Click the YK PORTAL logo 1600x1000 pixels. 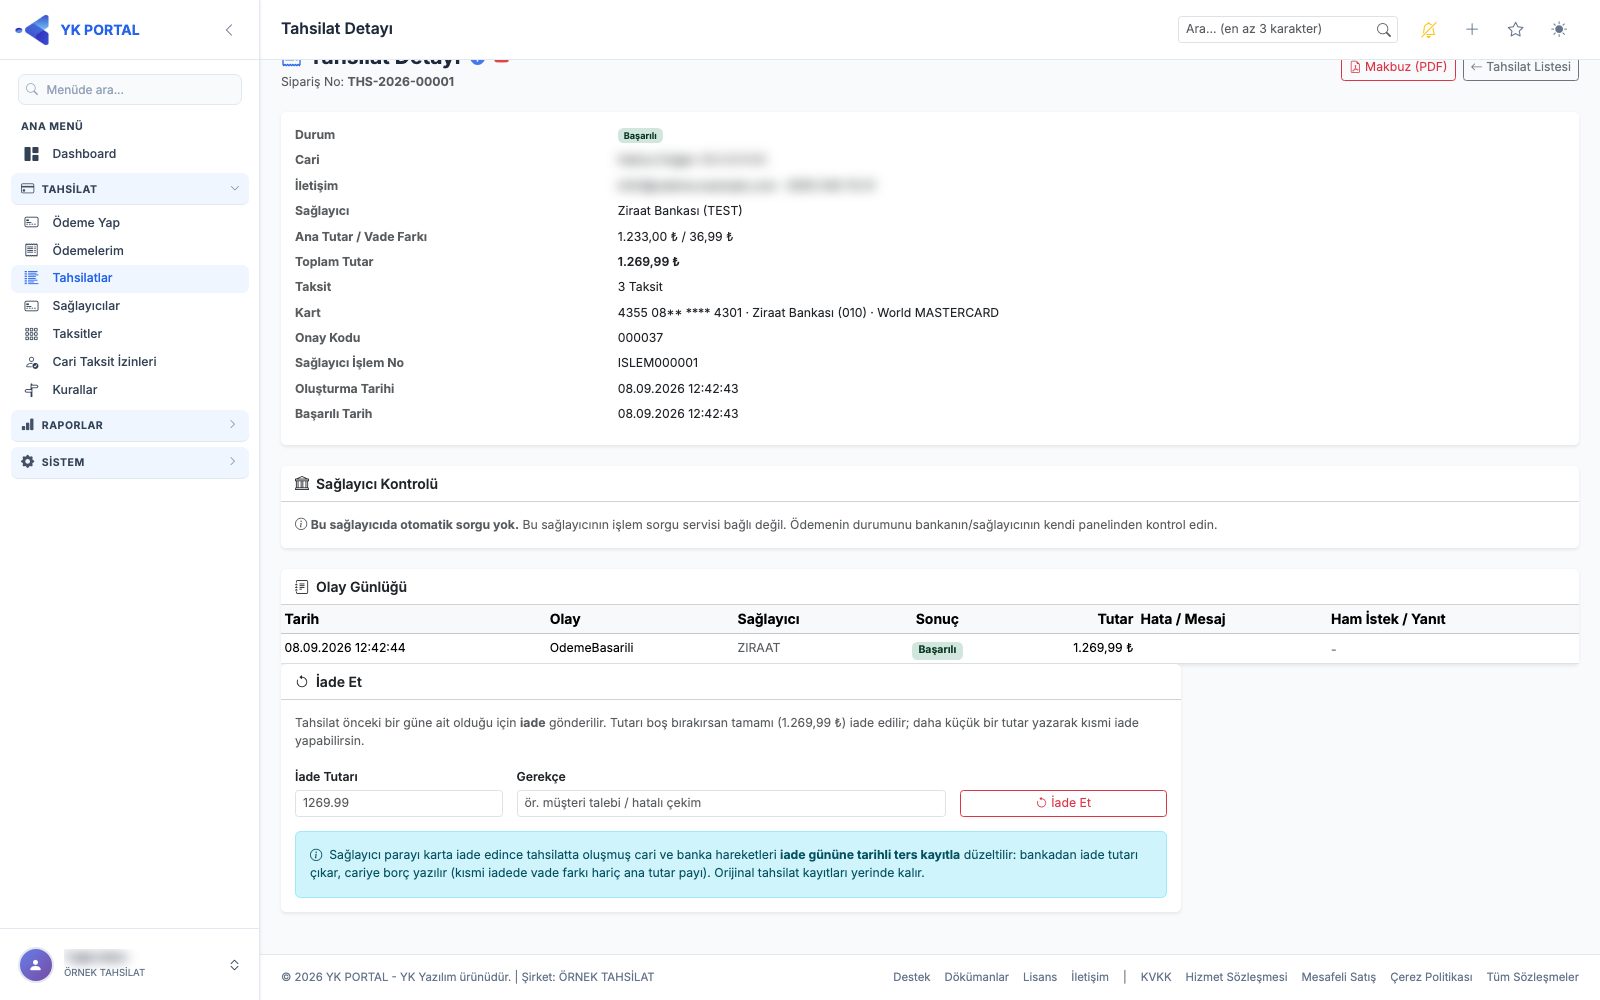[78, 30]
